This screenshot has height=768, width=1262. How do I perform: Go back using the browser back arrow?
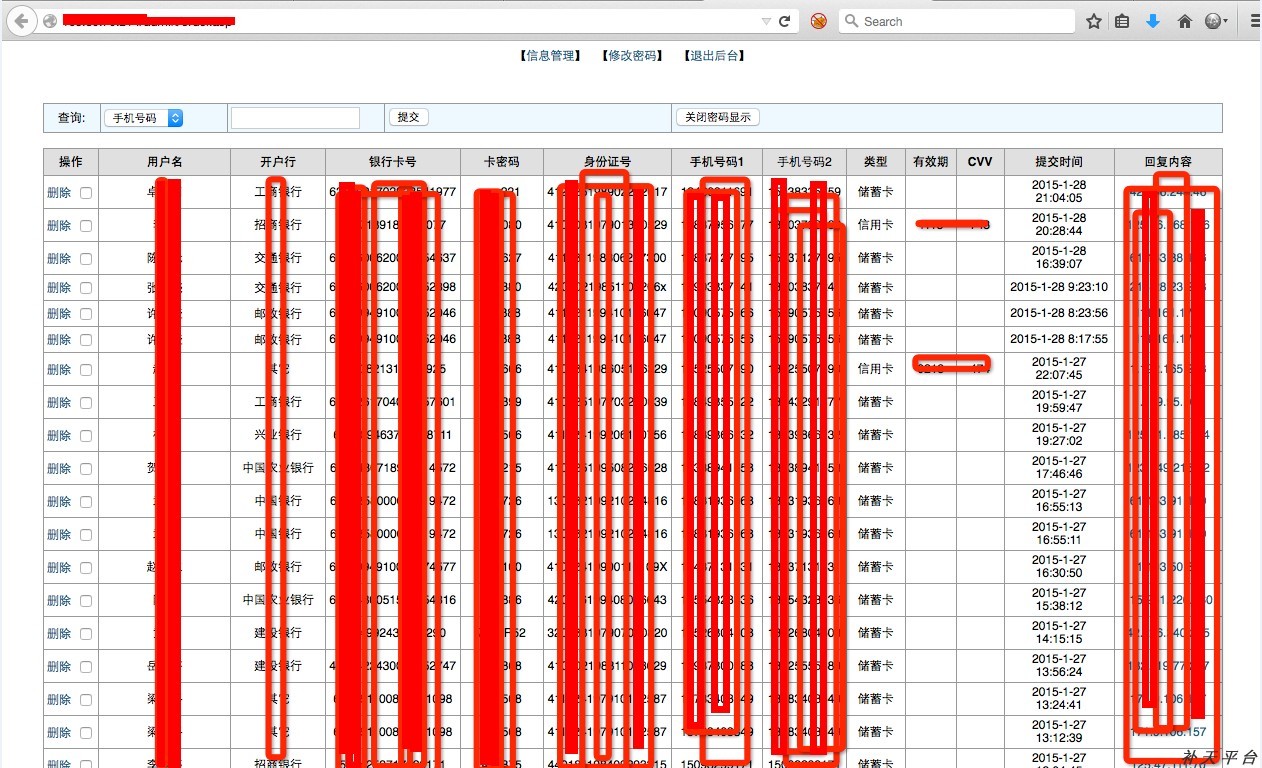coord(22,21)
